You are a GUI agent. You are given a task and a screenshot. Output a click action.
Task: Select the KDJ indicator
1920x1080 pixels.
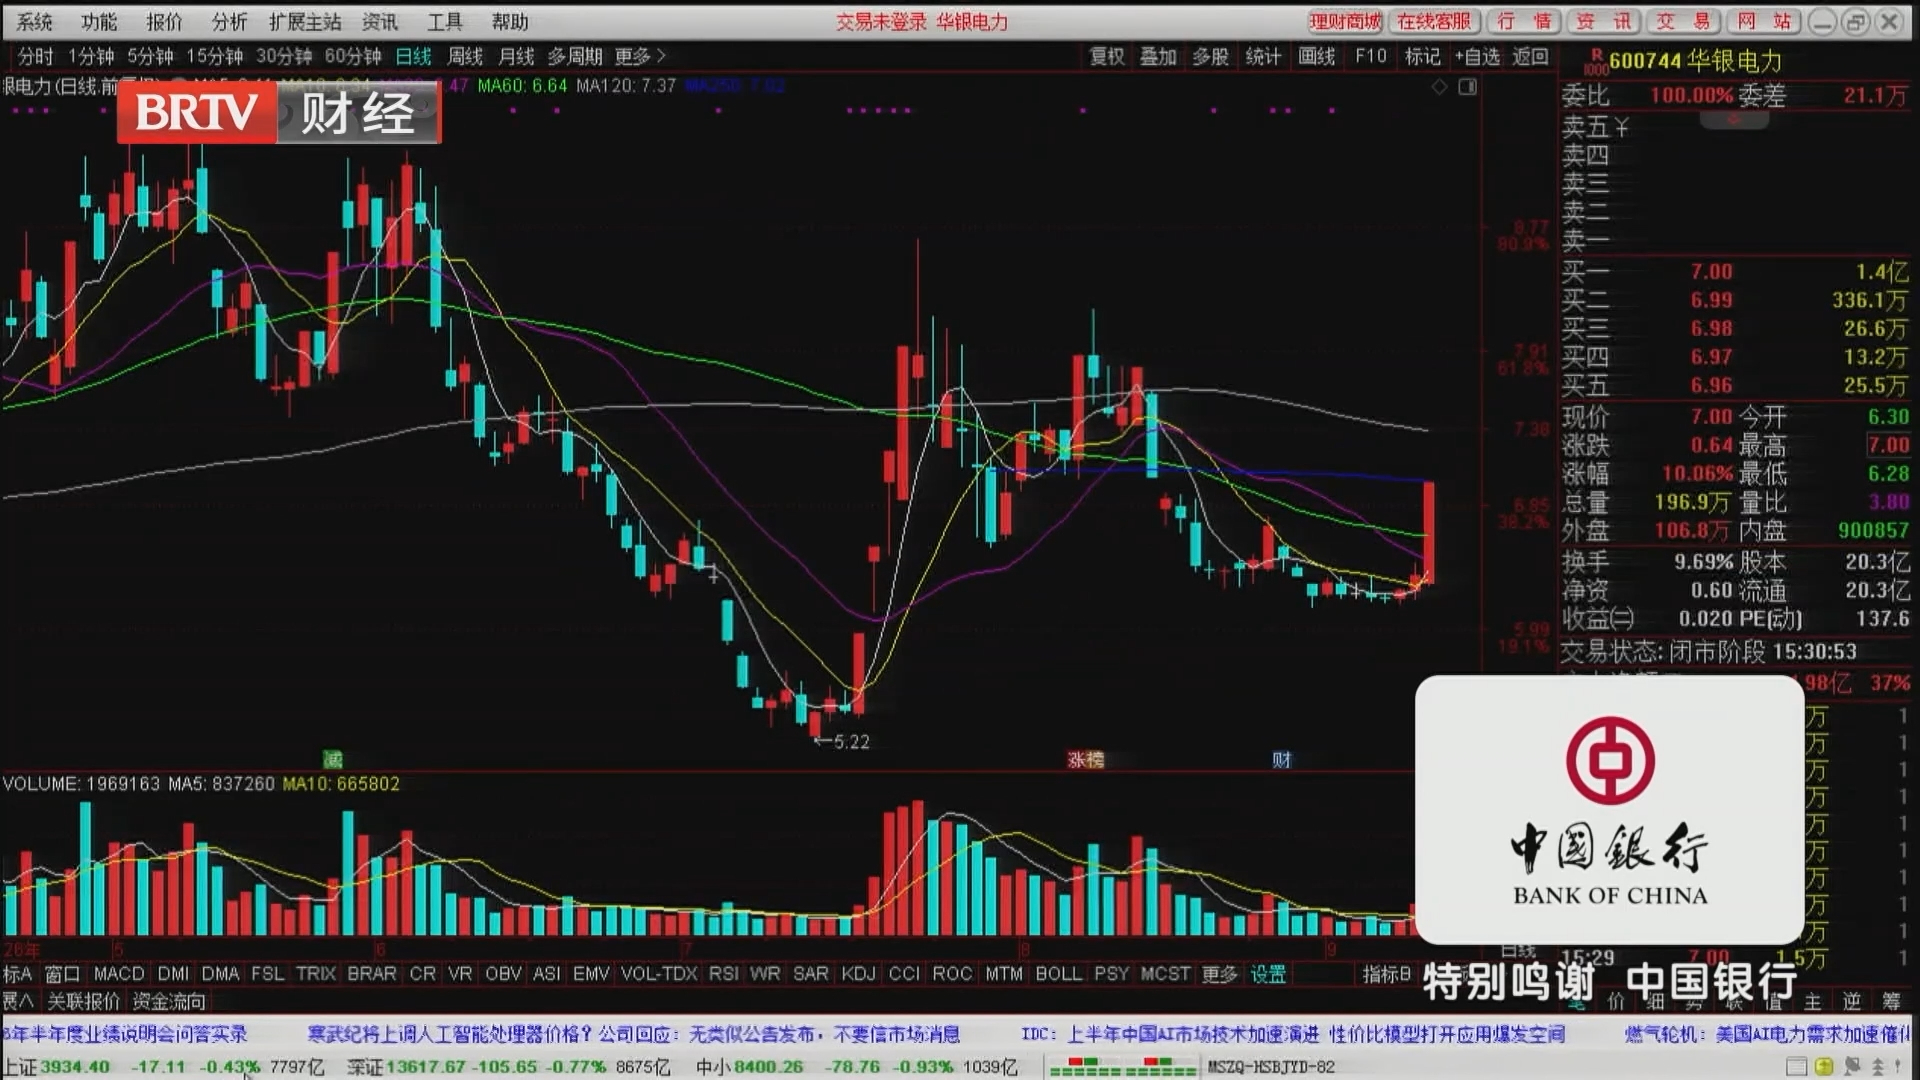[858, 974]
